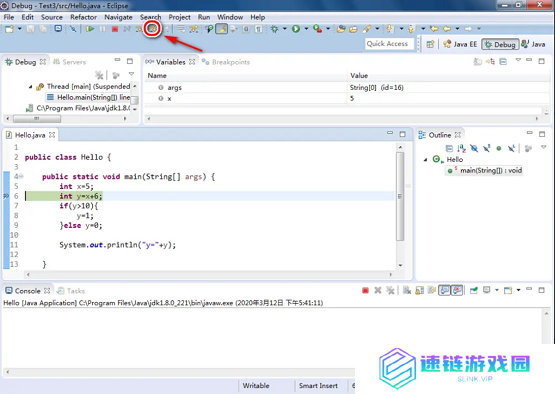Click the Debug bug icon in toolbar
555x394 pixels.
tap(274, 29)
